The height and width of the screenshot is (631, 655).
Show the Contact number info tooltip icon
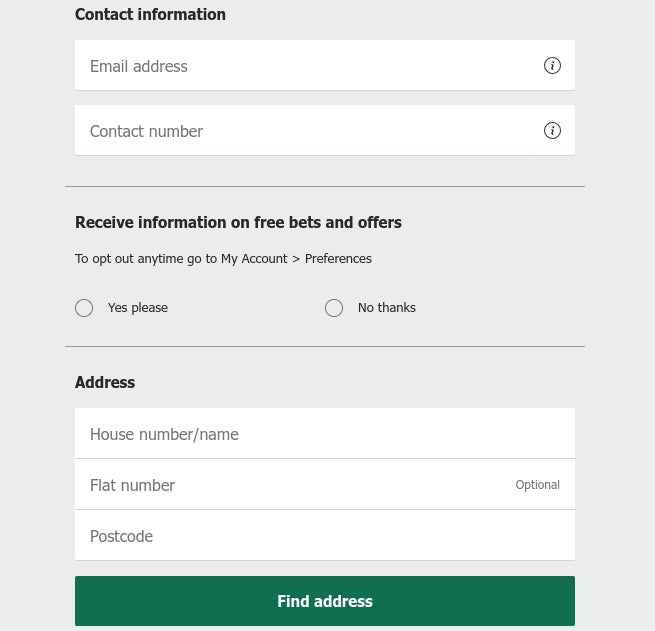pos(552,131)
